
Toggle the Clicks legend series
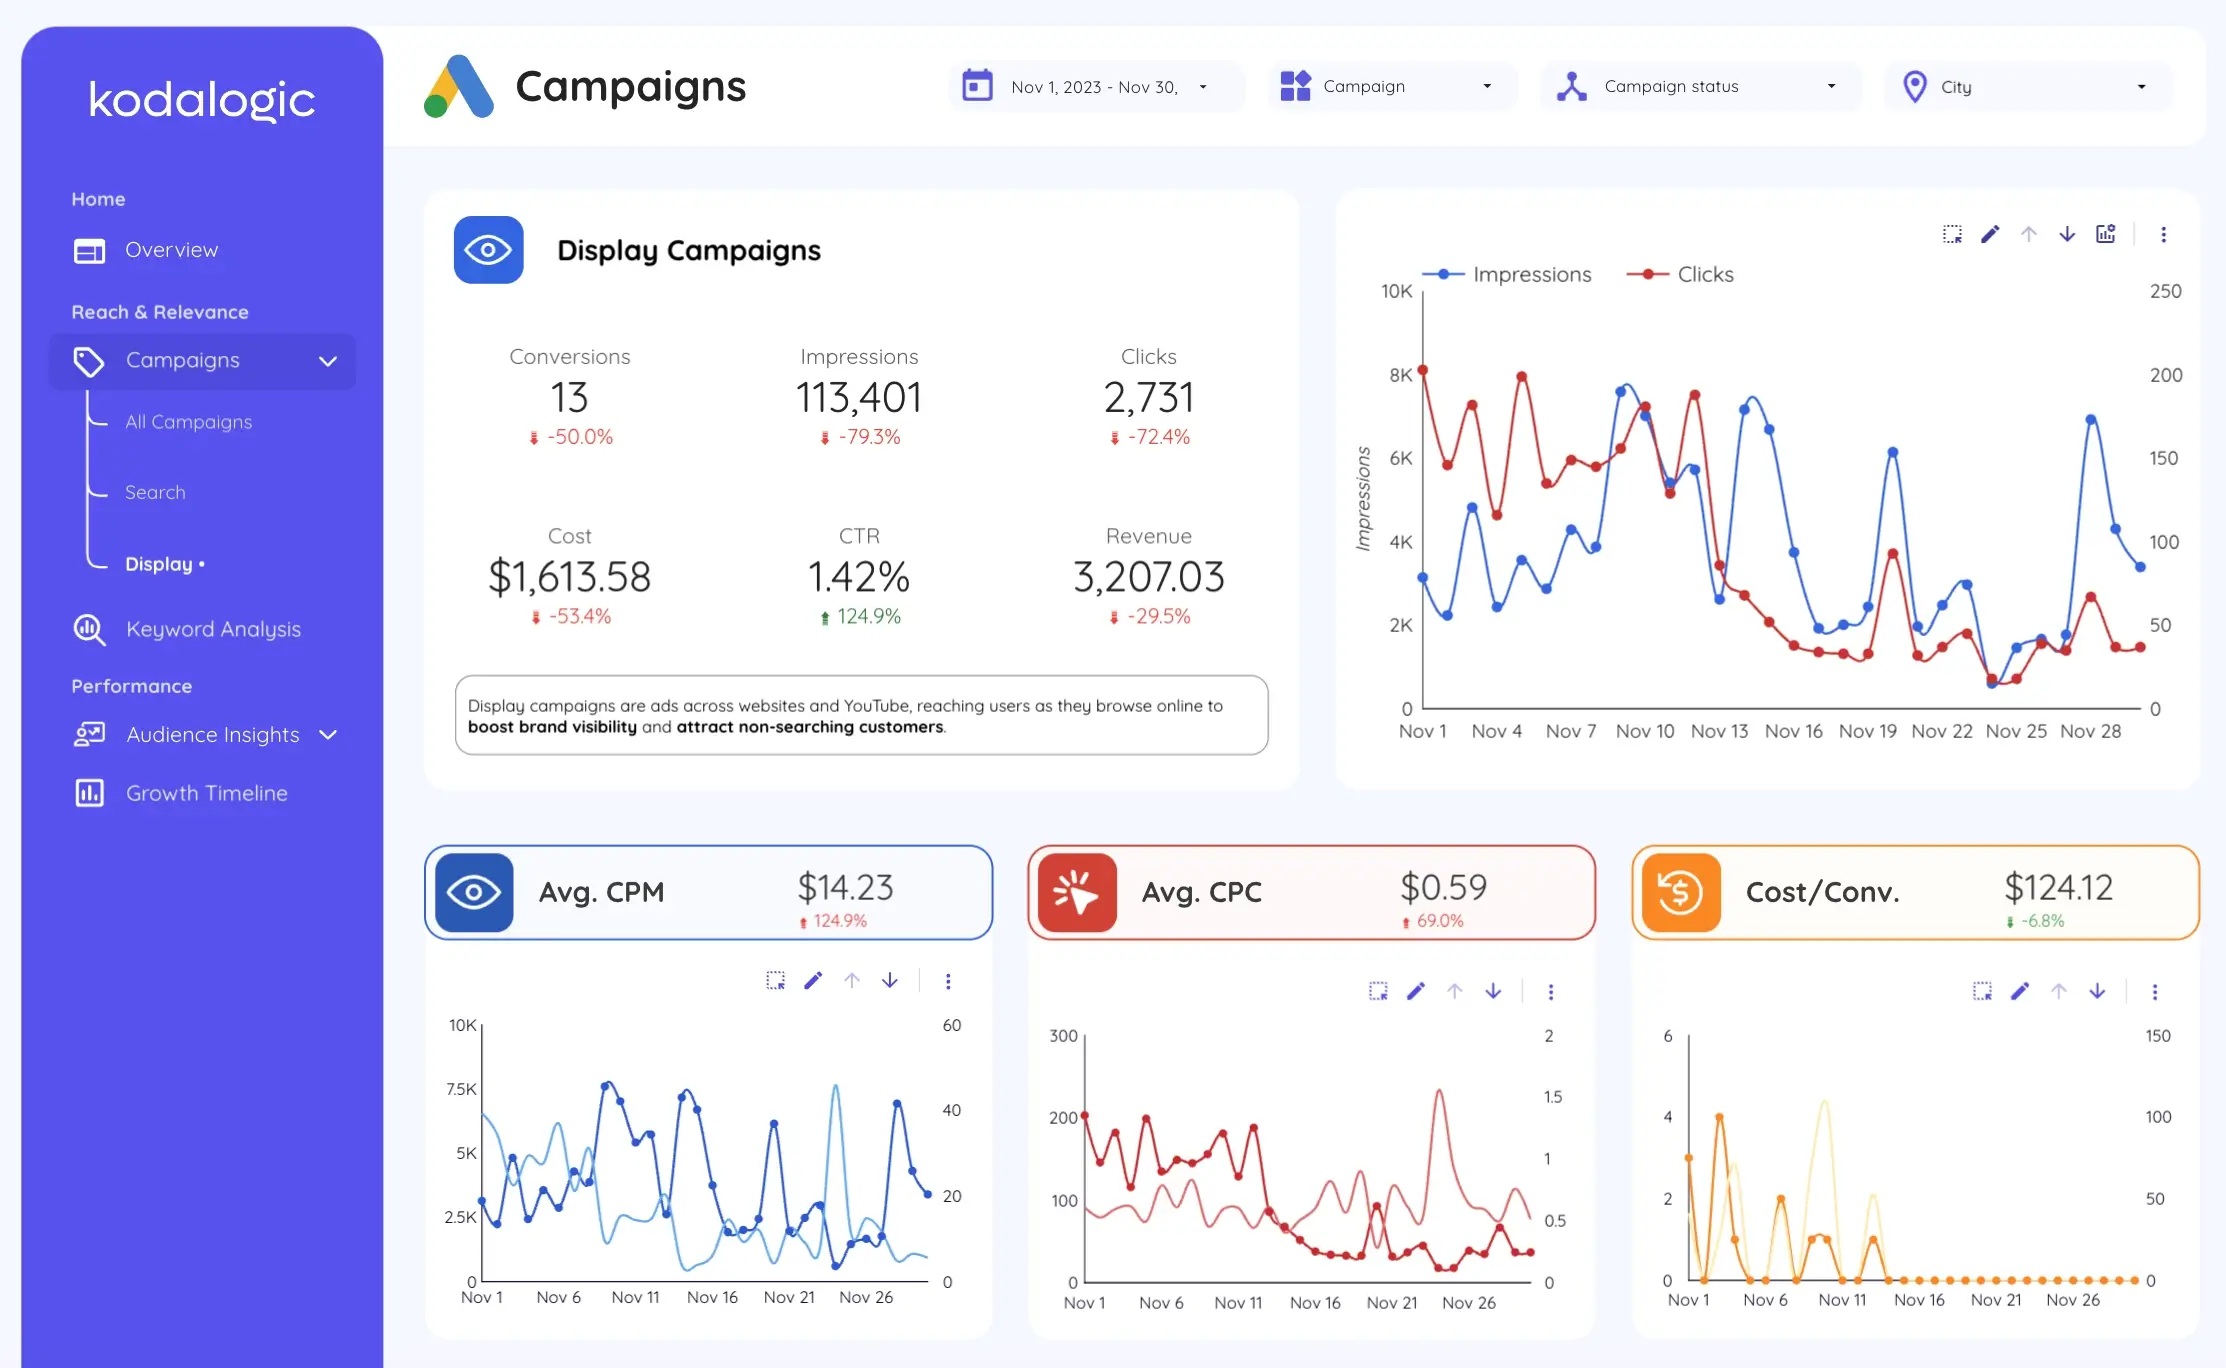[x=1680, y=274]
